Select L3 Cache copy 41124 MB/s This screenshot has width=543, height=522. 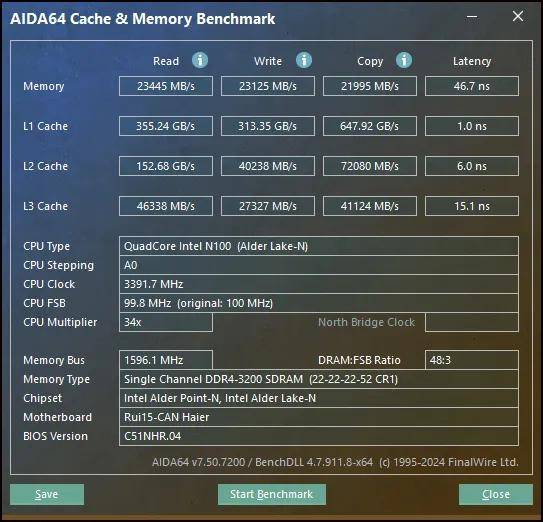370,206
